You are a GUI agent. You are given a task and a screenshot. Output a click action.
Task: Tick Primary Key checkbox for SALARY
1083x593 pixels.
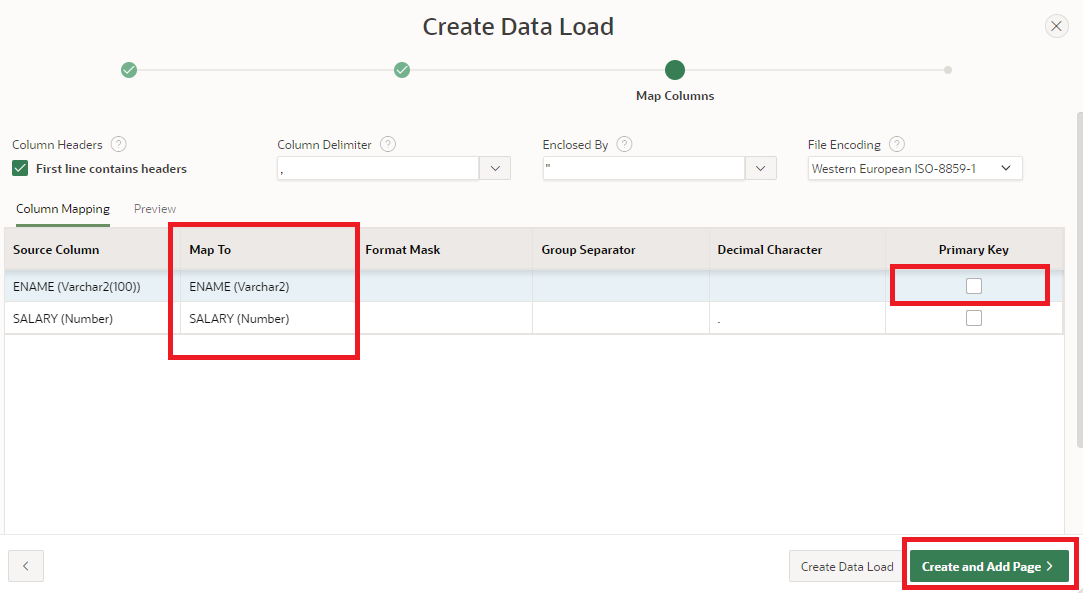pyautogui.click(x=974, y=318)
